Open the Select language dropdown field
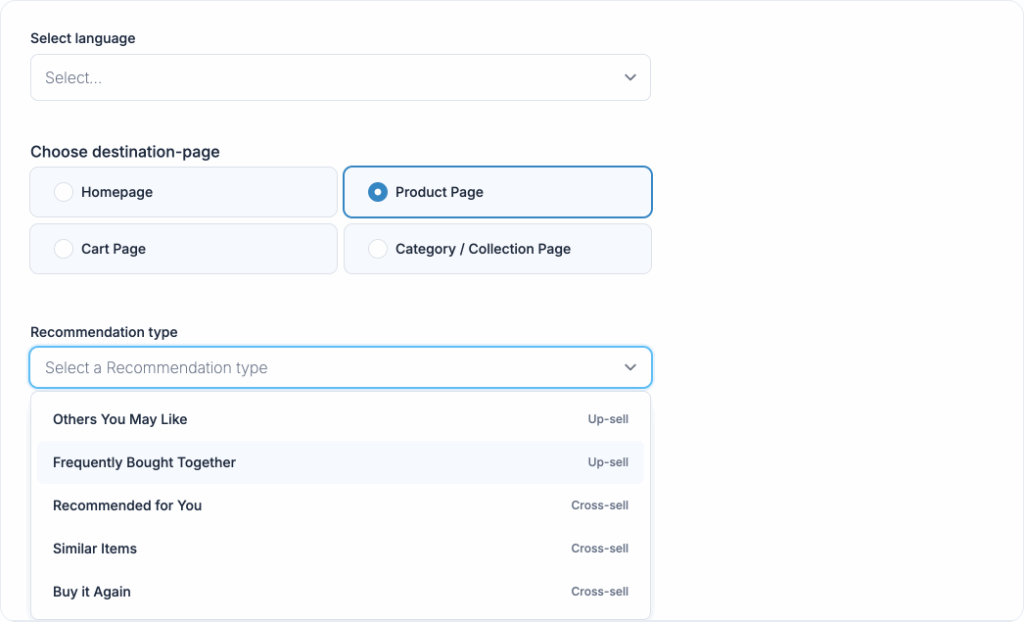 click(x=320, y=78)
